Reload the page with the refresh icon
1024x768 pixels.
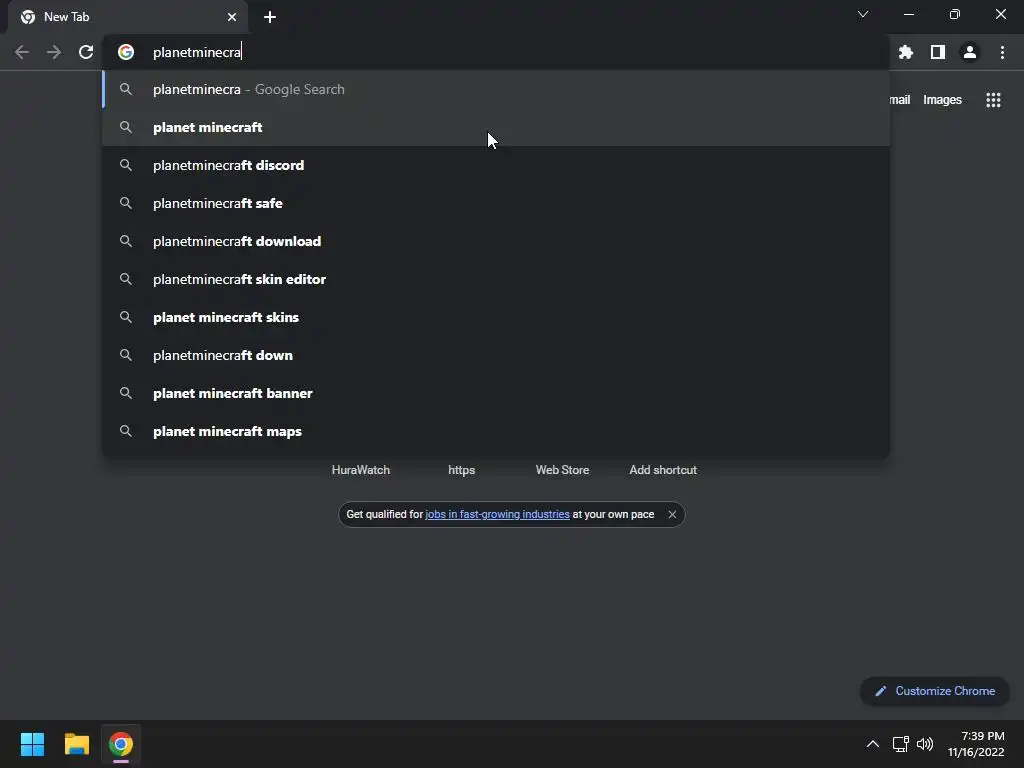click(86, 52)
